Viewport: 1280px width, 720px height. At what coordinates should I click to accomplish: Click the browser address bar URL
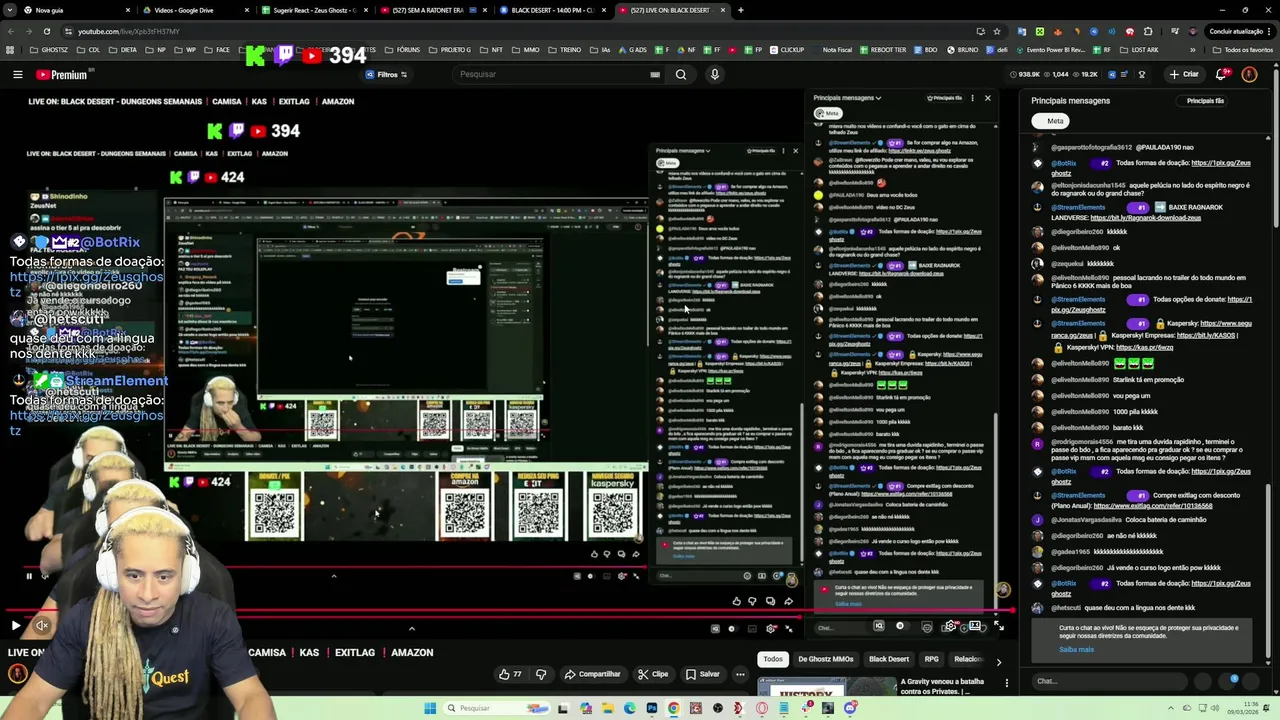point(128,31)
